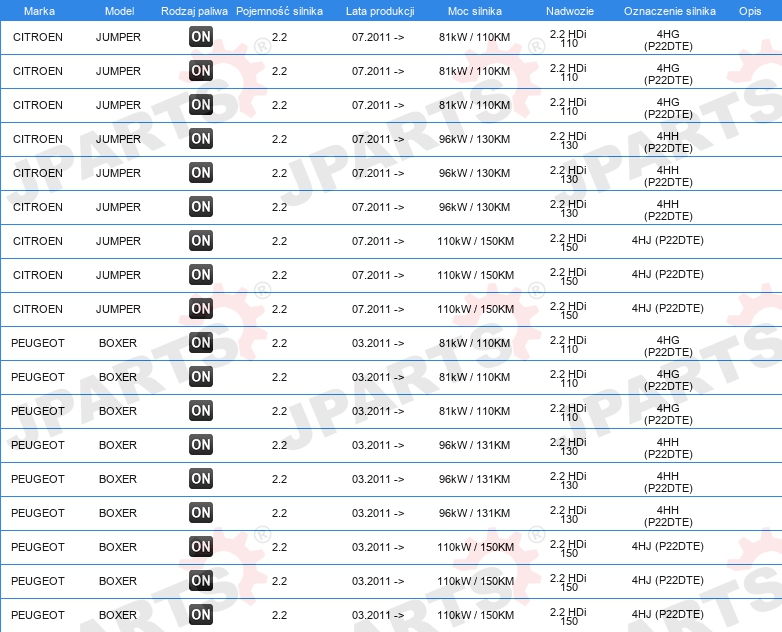Click 110kW / 150KM in last Peugeot row
782x632 pixels.
475,615
